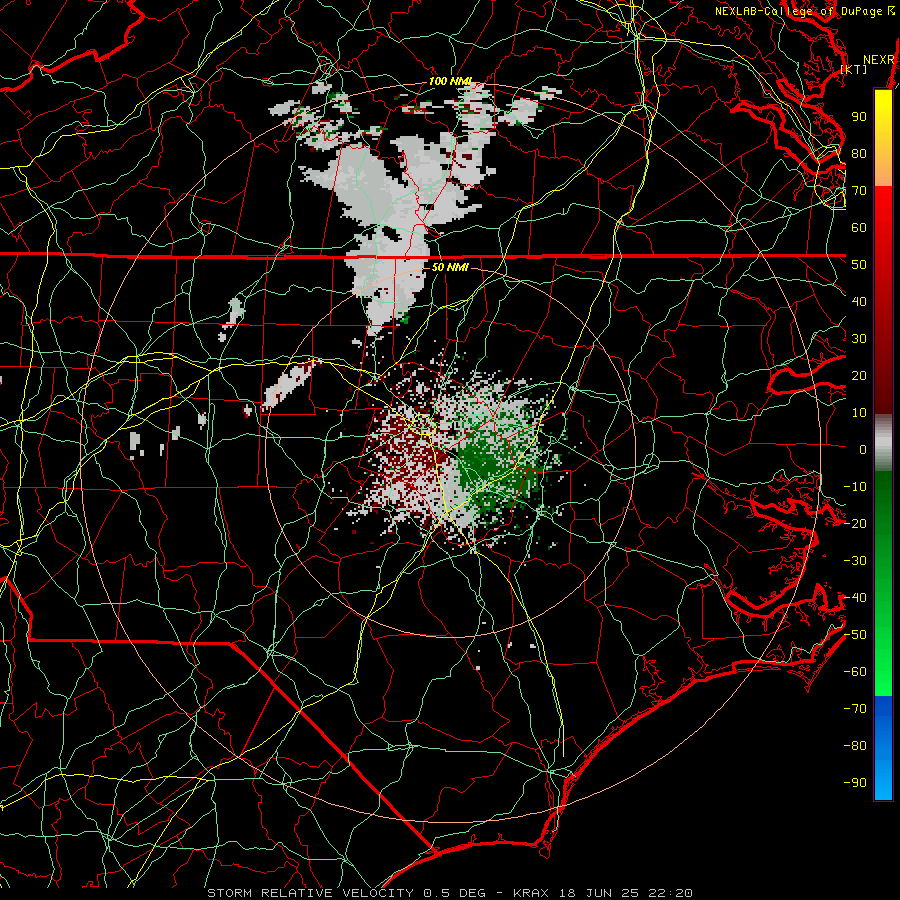Click the "-50" scale value
900x900 pixels.
tap(855, 635)
